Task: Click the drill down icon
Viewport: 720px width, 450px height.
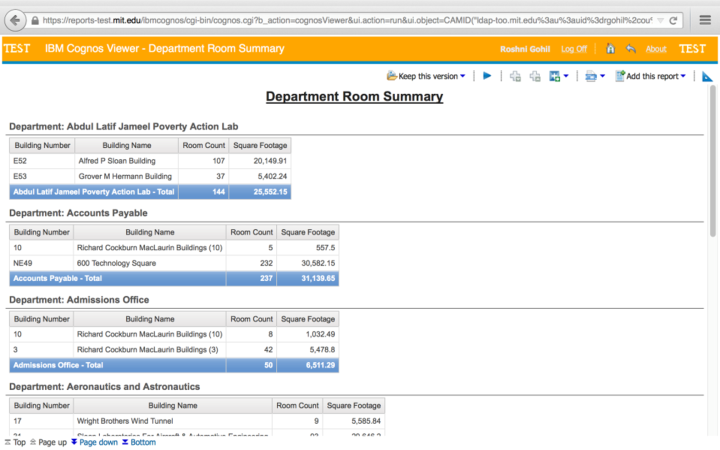Action: click(x=515, y=76)
